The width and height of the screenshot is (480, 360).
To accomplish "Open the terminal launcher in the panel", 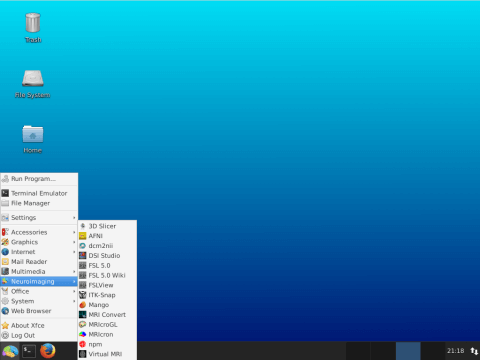I will coord(29,351).
